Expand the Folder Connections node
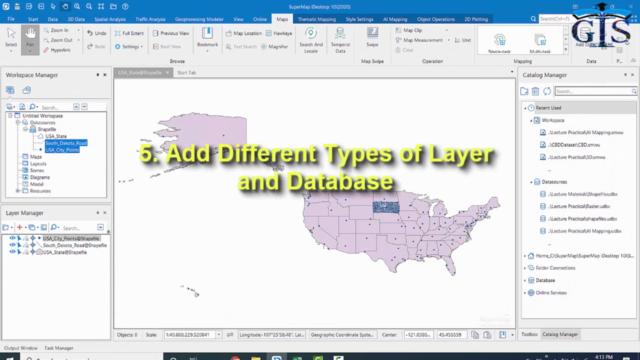640x360 pixels. (525, 268)
